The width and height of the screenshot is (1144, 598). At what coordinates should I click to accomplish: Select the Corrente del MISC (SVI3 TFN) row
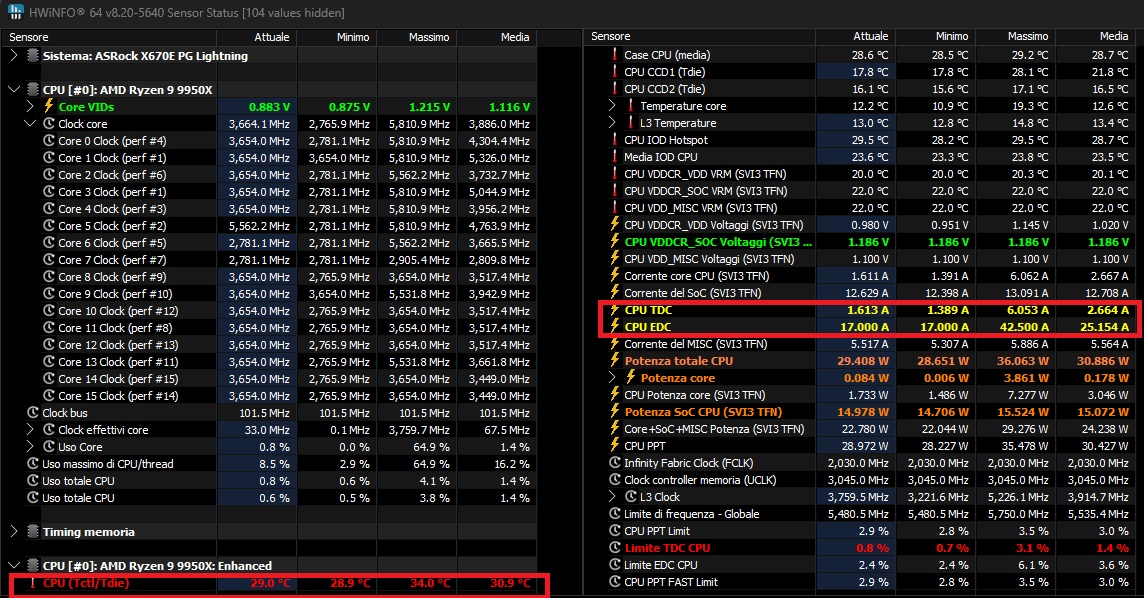pos(860,343)
